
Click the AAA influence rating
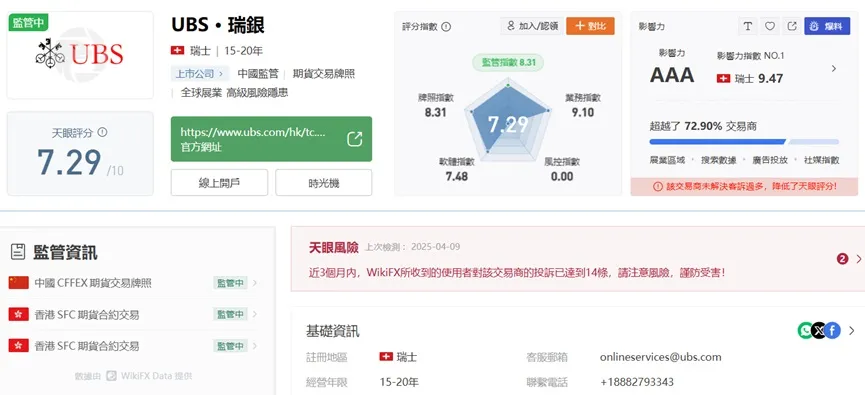[x=672, y=75]
